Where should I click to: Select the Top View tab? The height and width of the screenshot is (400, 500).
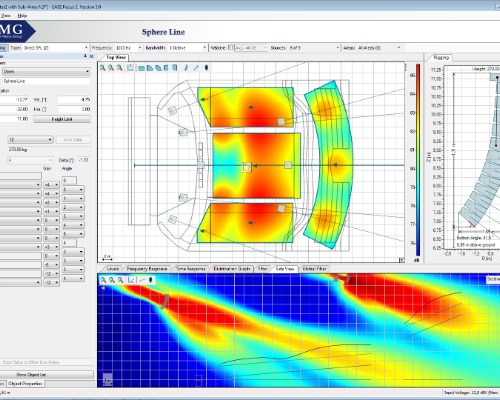(116, 57)
